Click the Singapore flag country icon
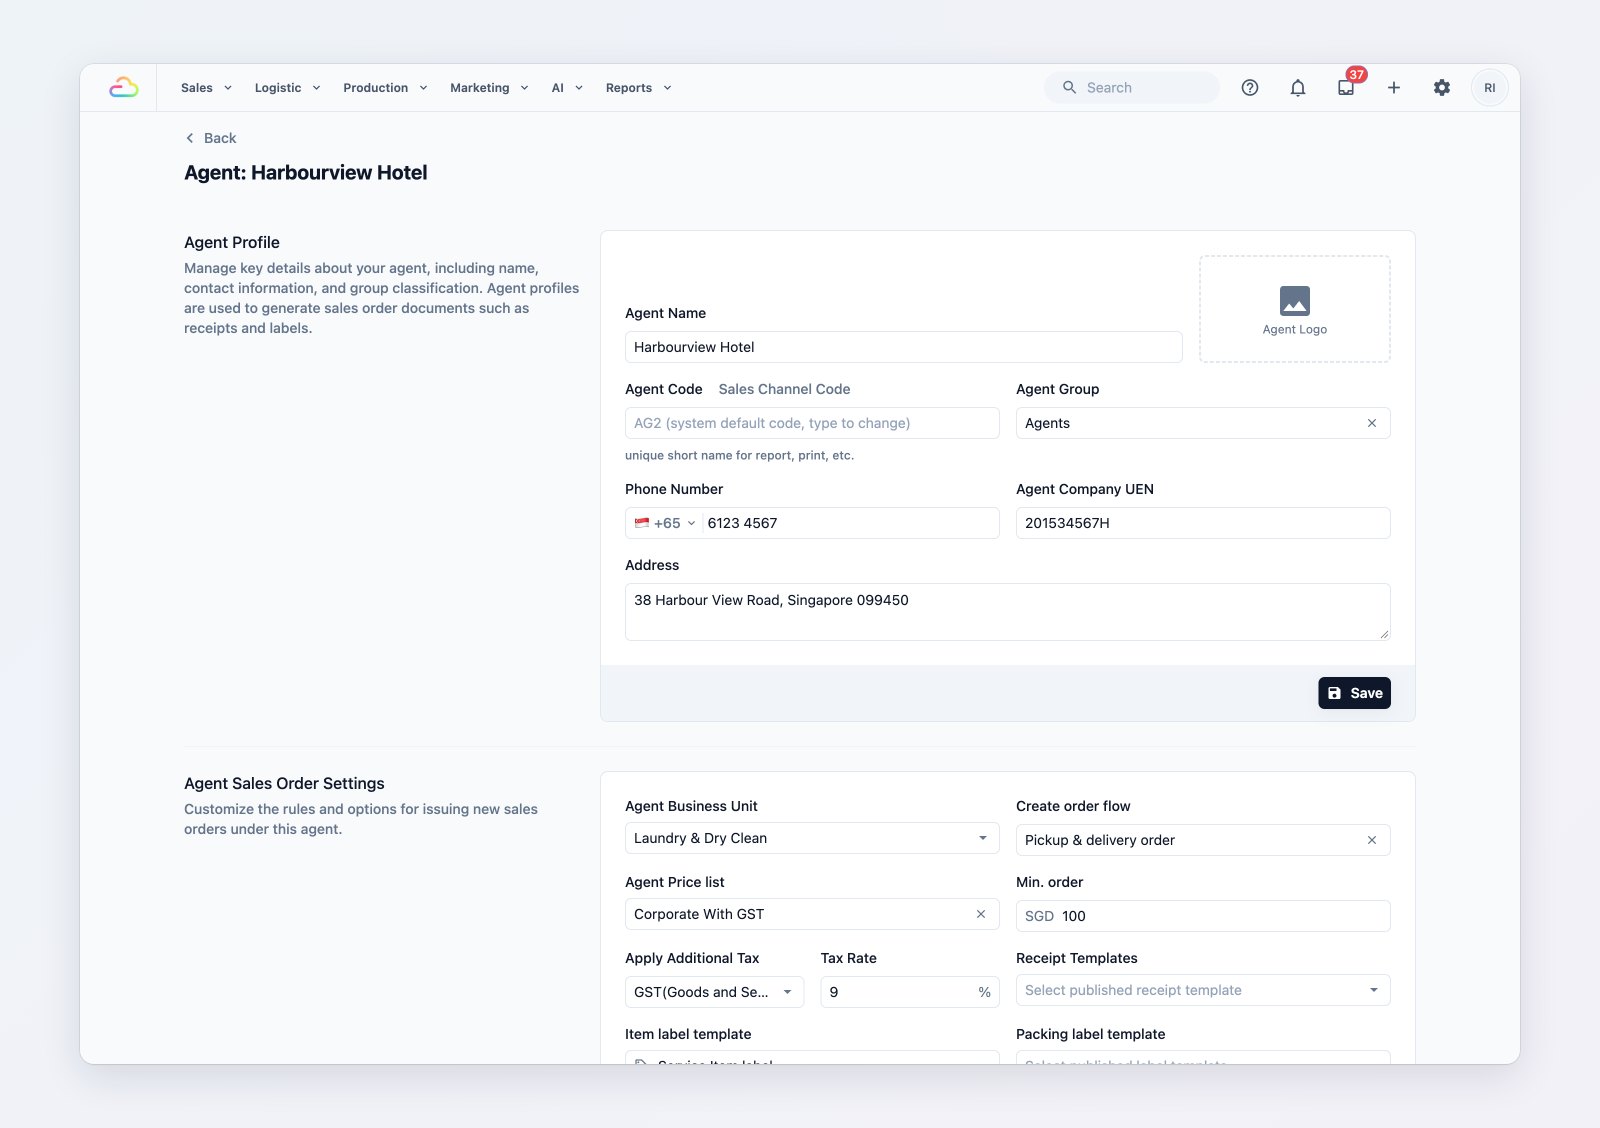Screen dimensions: 1600x1128 tap(642, 523)
